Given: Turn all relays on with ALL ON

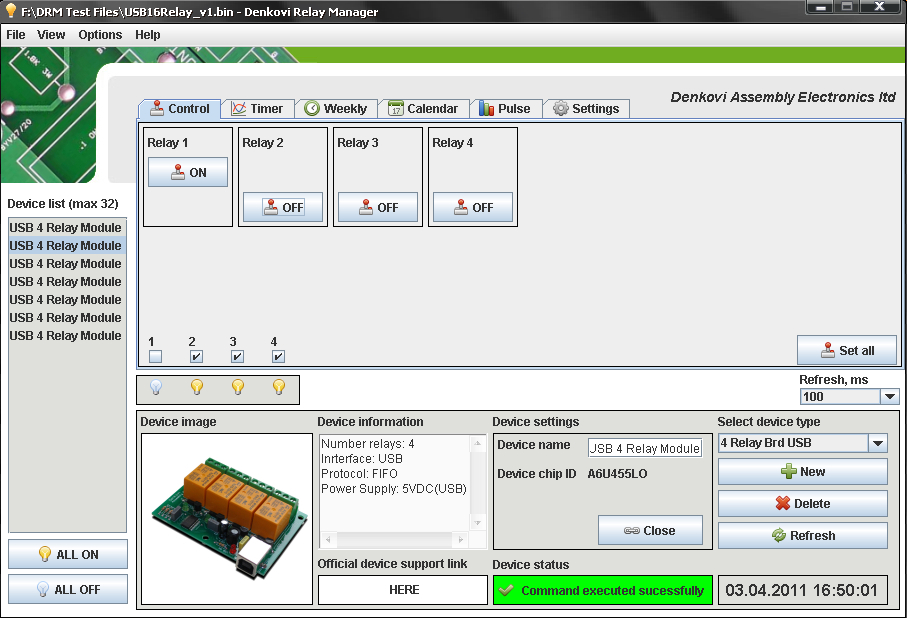Looking at the screenshot, I should (x=68, y=554).
